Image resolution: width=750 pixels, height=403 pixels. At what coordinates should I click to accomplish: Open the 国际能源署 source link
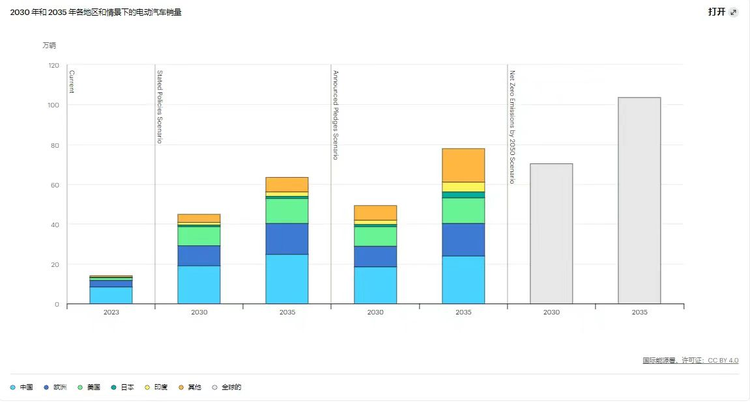click(660, 360)
